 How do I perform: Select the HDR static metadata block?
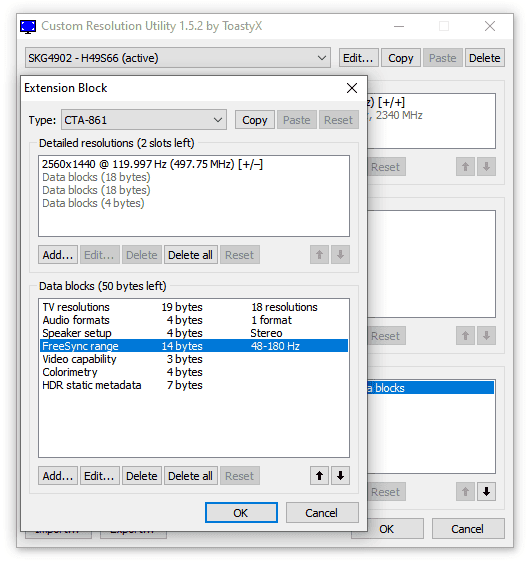194,385
